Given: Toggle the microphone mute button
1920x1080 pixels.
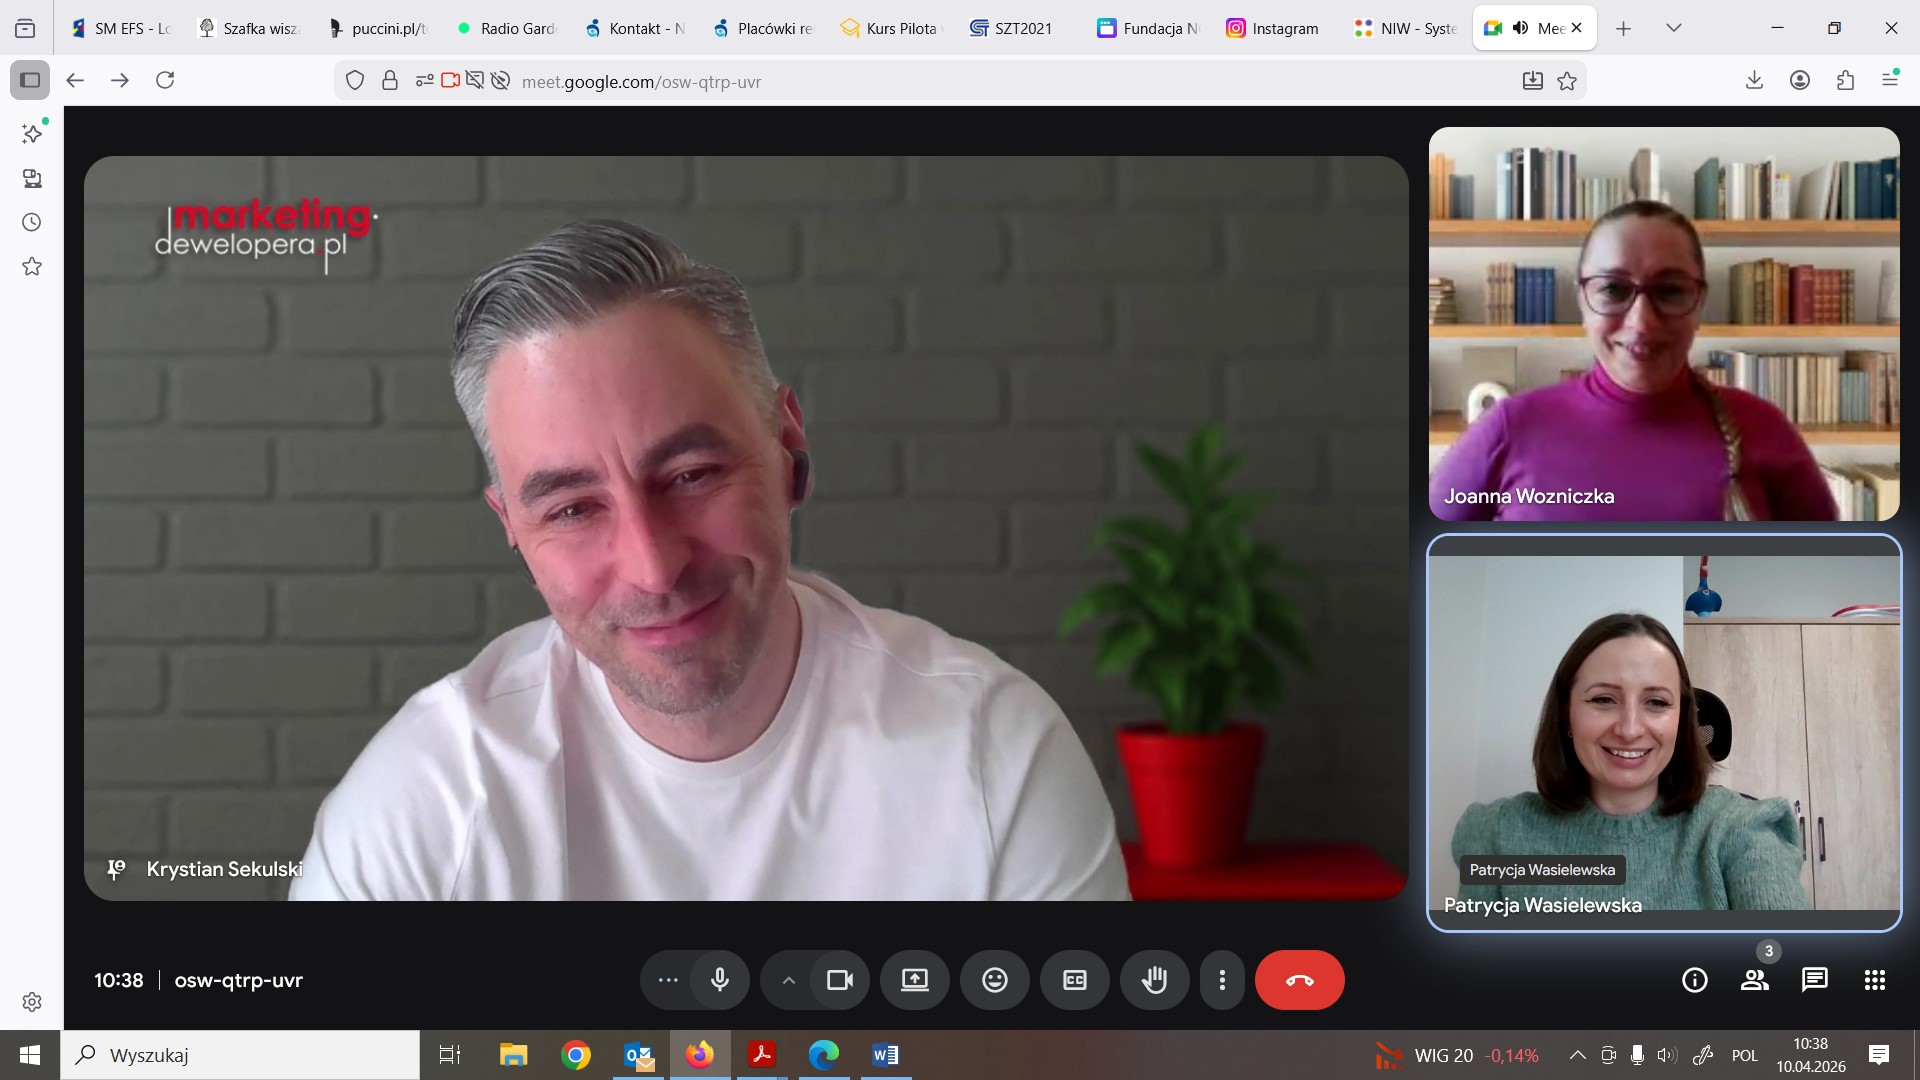Looking at the screenshot, I should pos(719,980).
